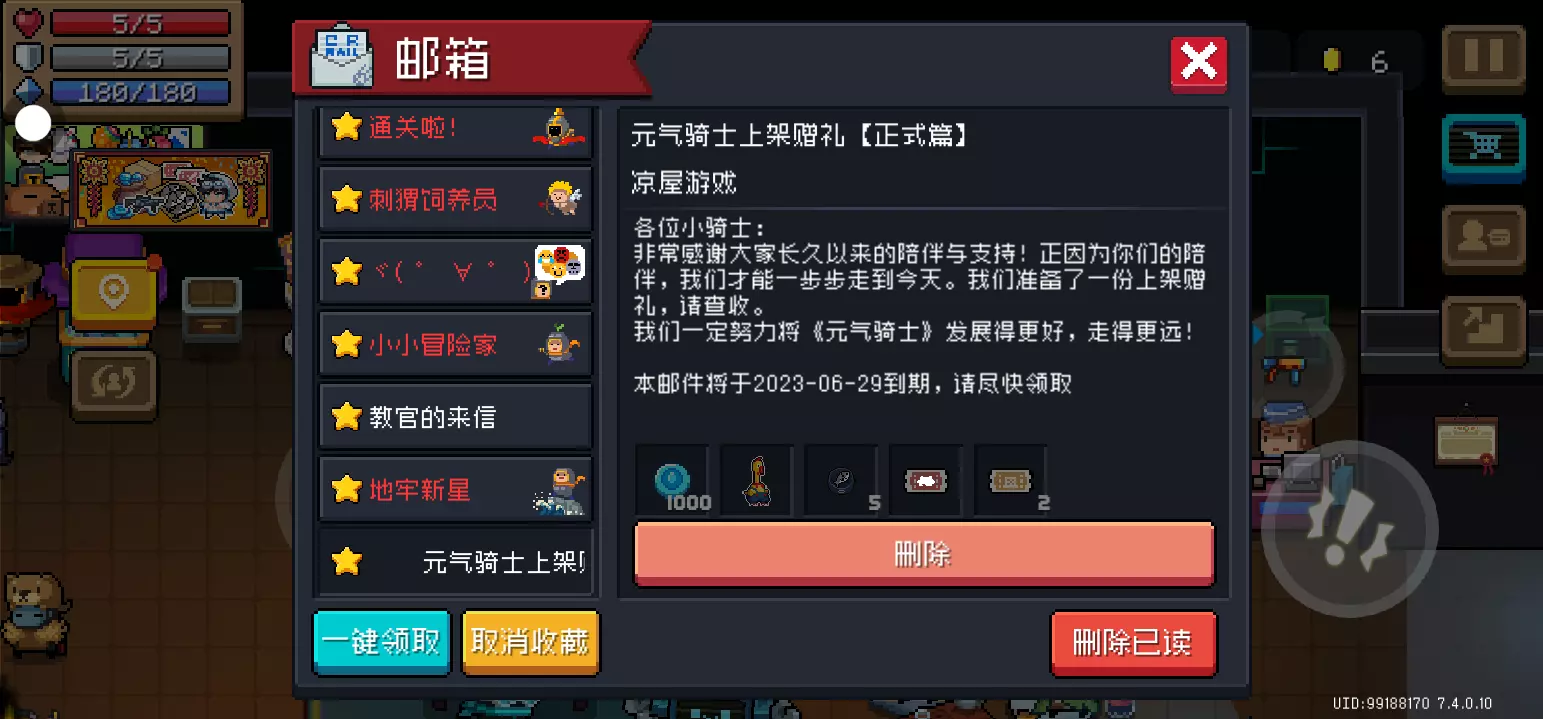The height and width of the screenshot is (719, 1543).
Task: Close the mailbox with red X
Action: 1198,64
